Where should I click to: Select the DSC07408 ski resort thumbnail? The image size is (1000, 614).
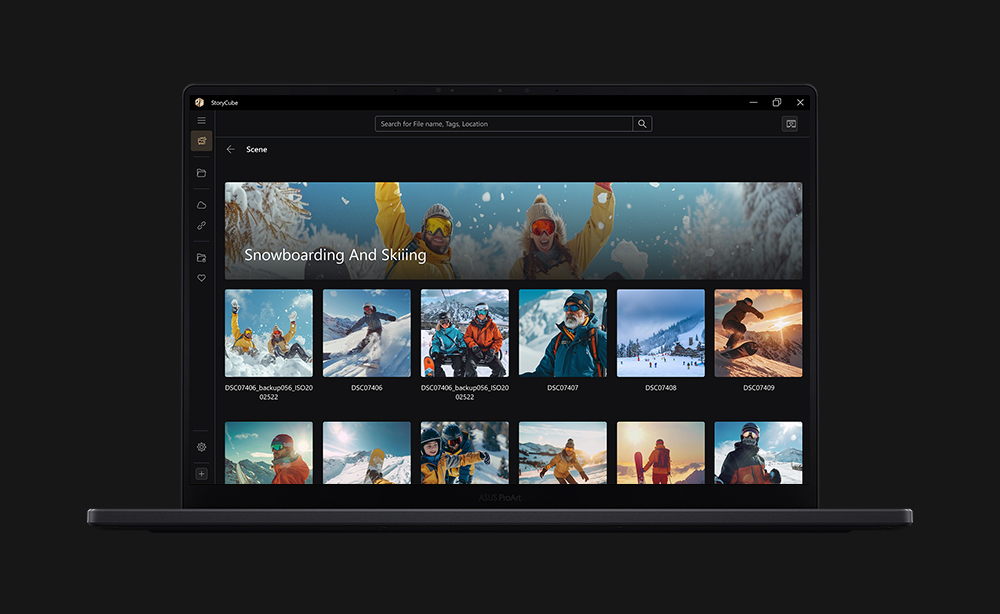[x=660, y=333]
